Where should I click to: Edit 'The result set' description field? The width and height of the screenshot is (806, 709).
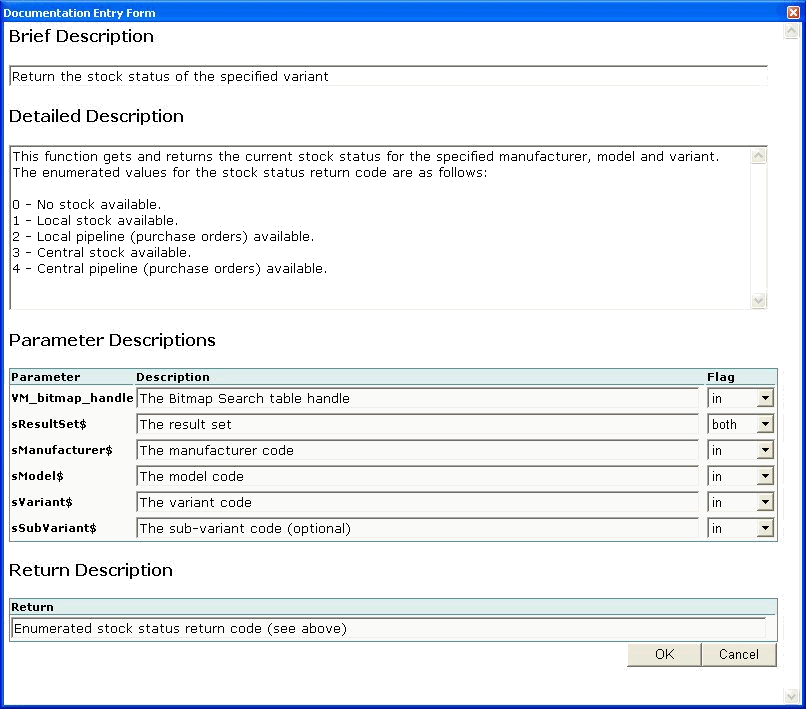click(x=417, y=424)
